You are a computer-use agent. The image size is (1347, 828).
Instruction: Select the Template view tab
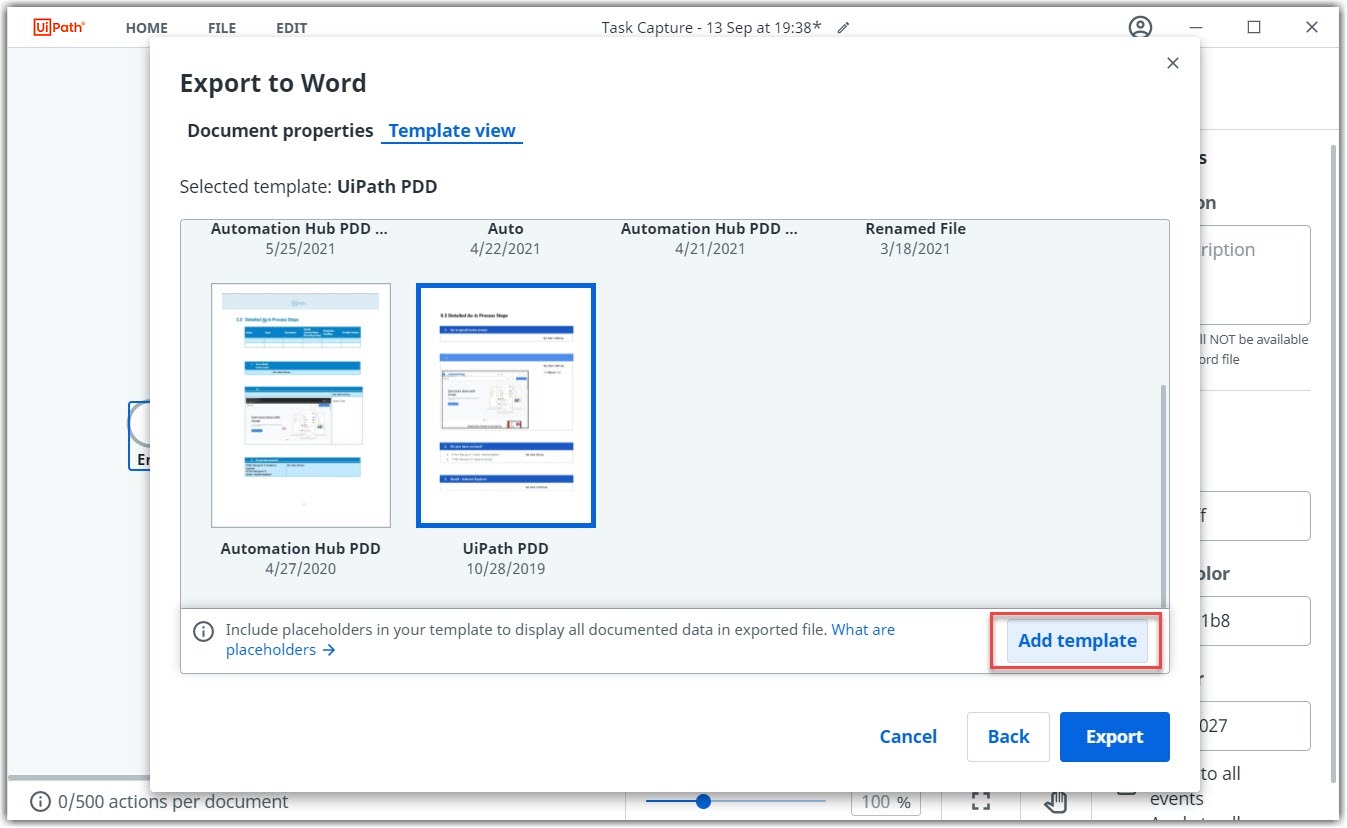452,131
